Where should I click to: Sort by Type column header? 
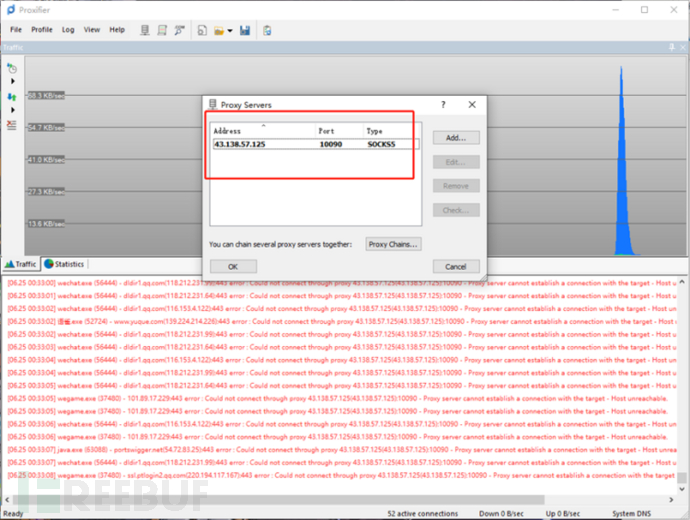pos(392,131)
